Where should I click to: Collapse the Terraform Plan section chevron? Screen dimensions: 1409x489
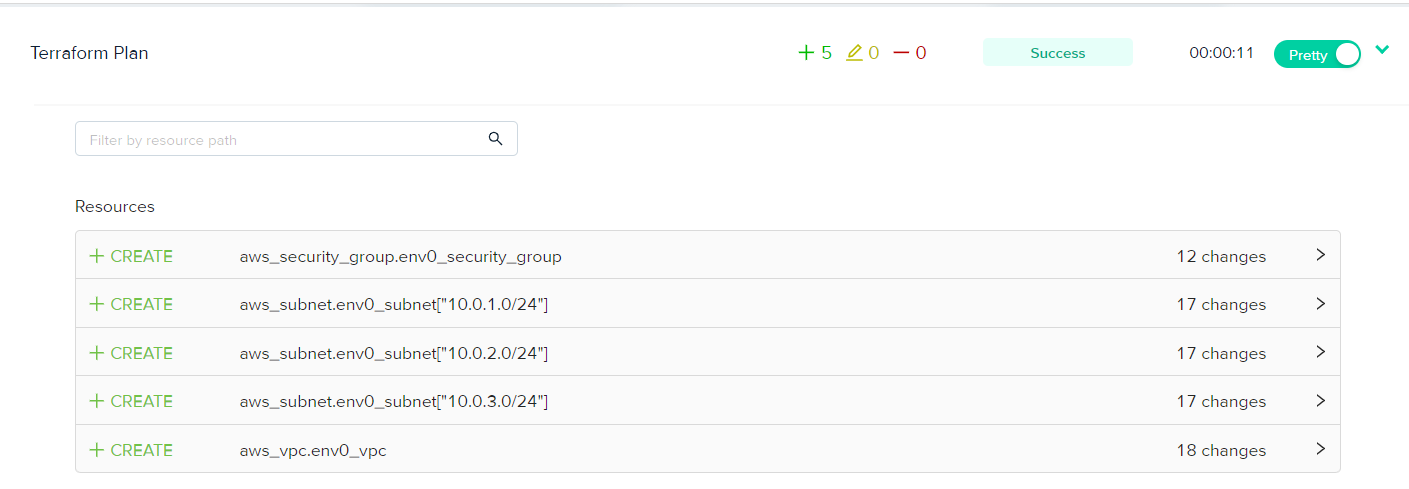coord(1382,49)
